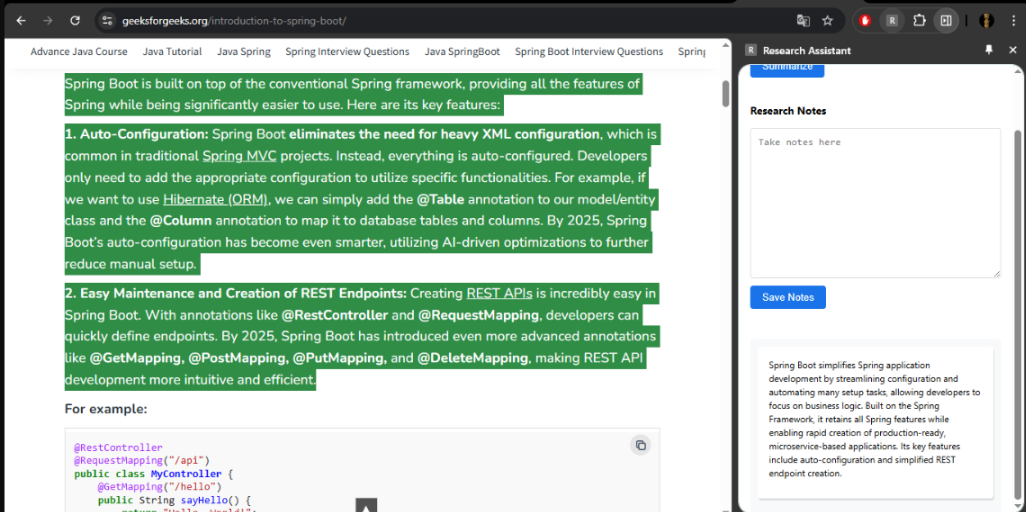This screenshot has width=1026, height=512.
Task: Reload the page with the refresh icon
Action: coord(75,20)
